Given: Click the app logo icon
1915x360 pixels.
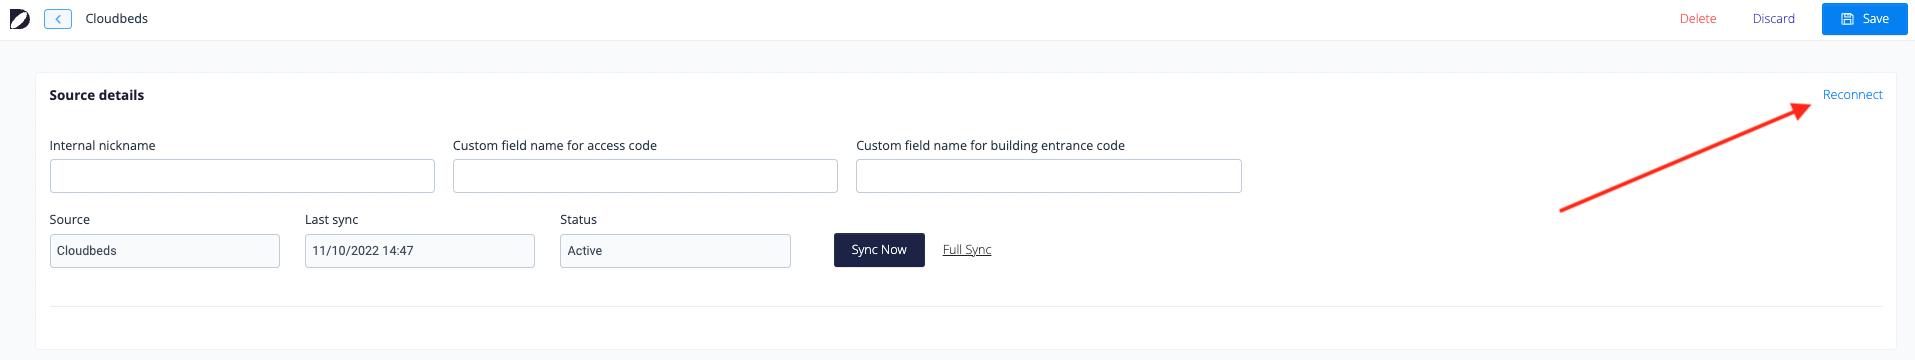Looking at the screenshot, I should [x=20, y=19].
